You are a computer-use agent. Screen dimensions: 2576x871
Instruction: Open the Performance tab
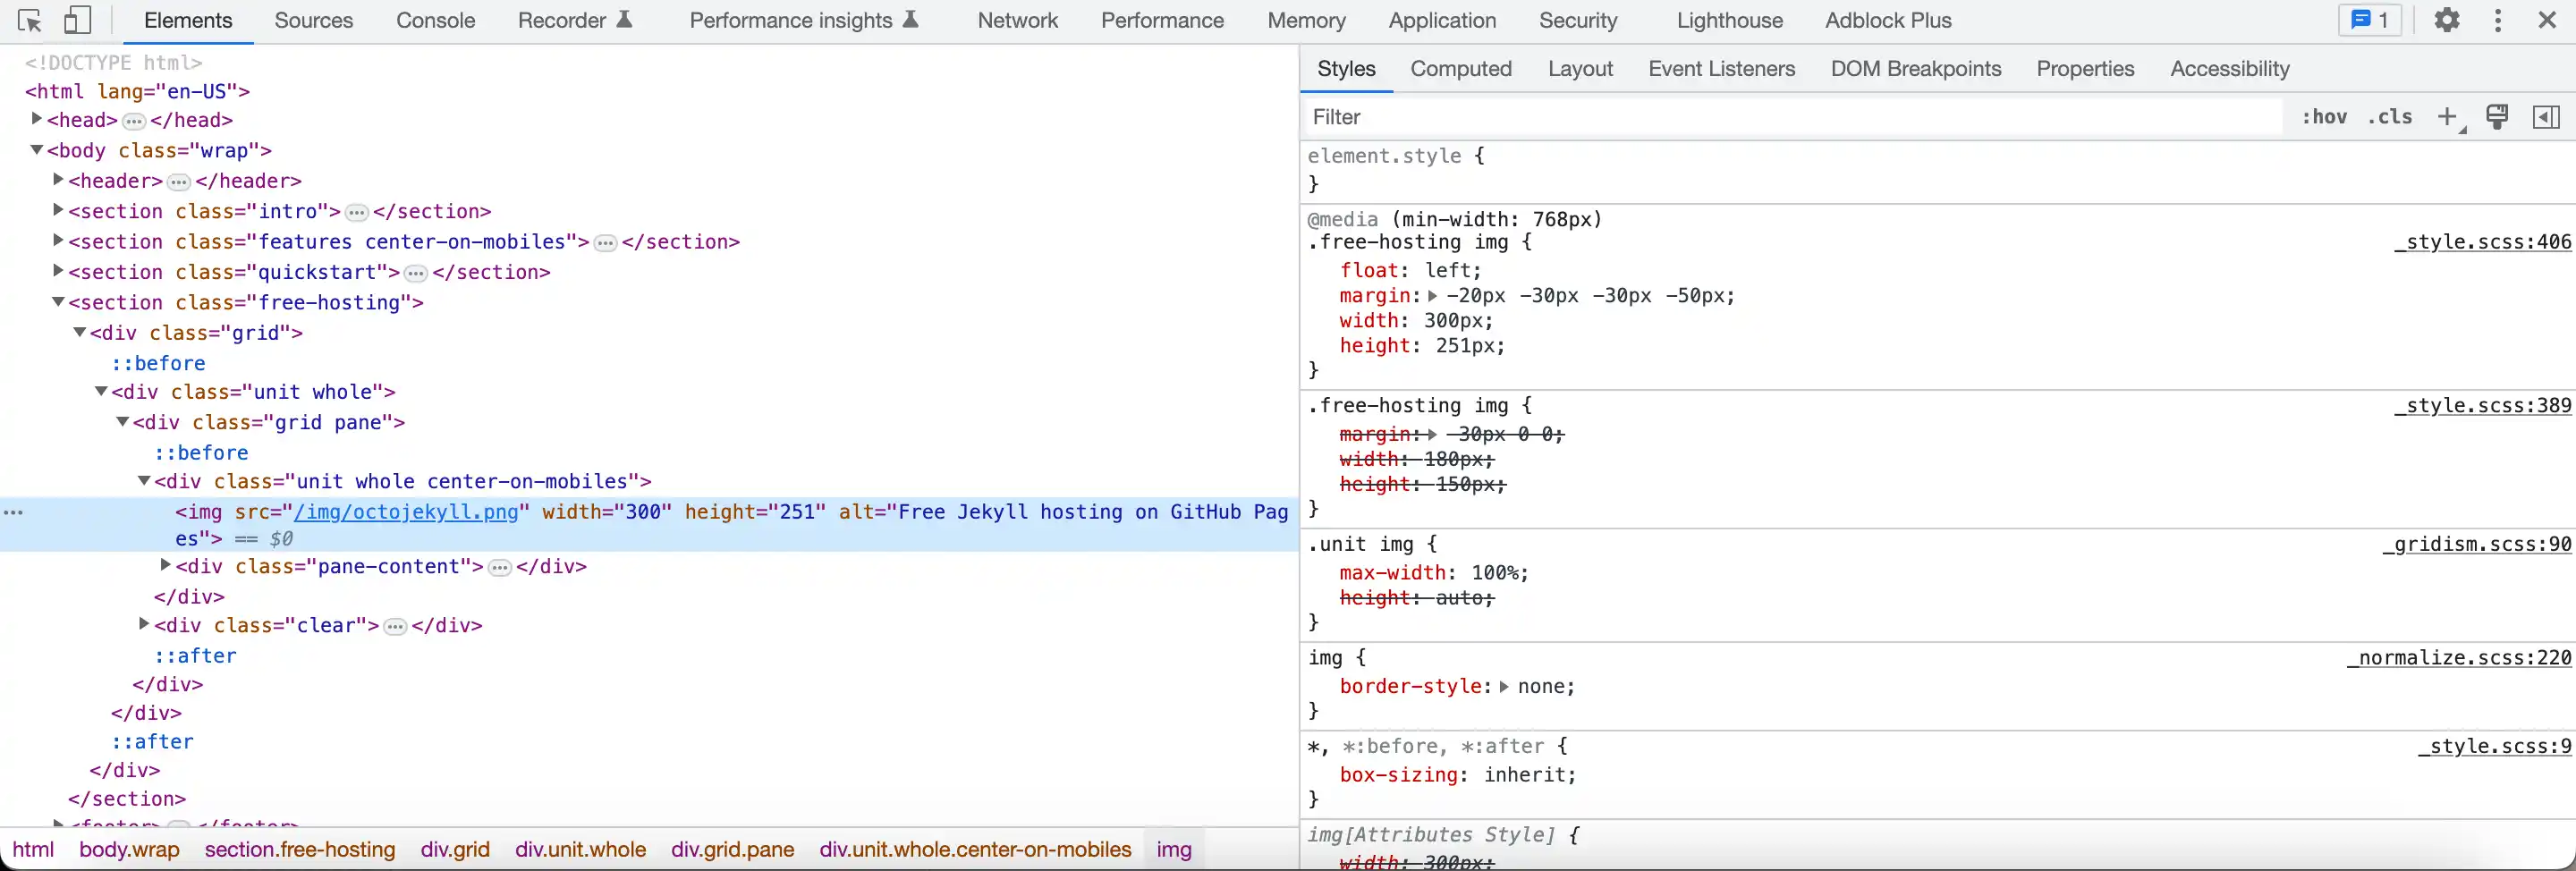point(1162,20)
